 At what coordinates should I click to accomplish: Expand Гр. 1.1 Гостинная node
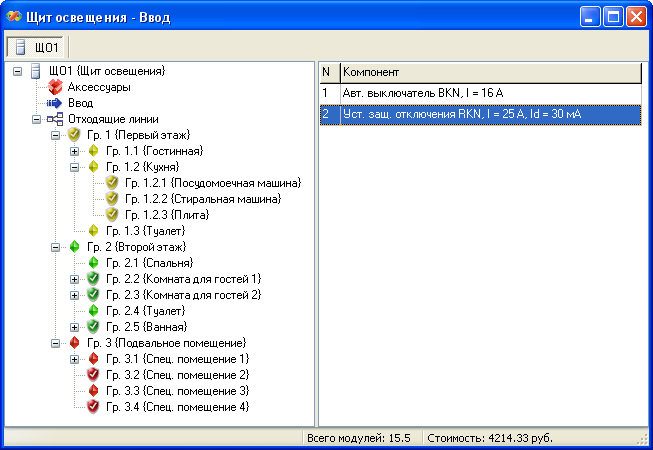(75, 152)
